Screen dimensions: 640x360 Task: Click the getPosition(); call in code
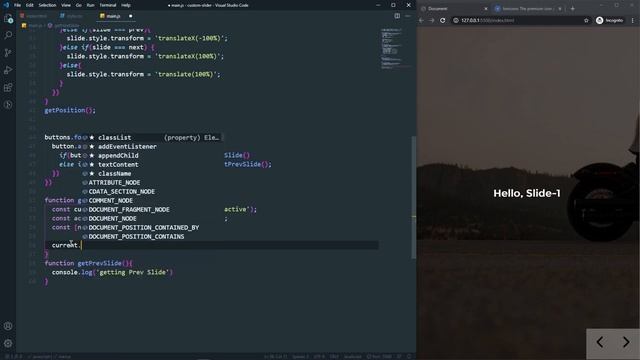(70, 110)
